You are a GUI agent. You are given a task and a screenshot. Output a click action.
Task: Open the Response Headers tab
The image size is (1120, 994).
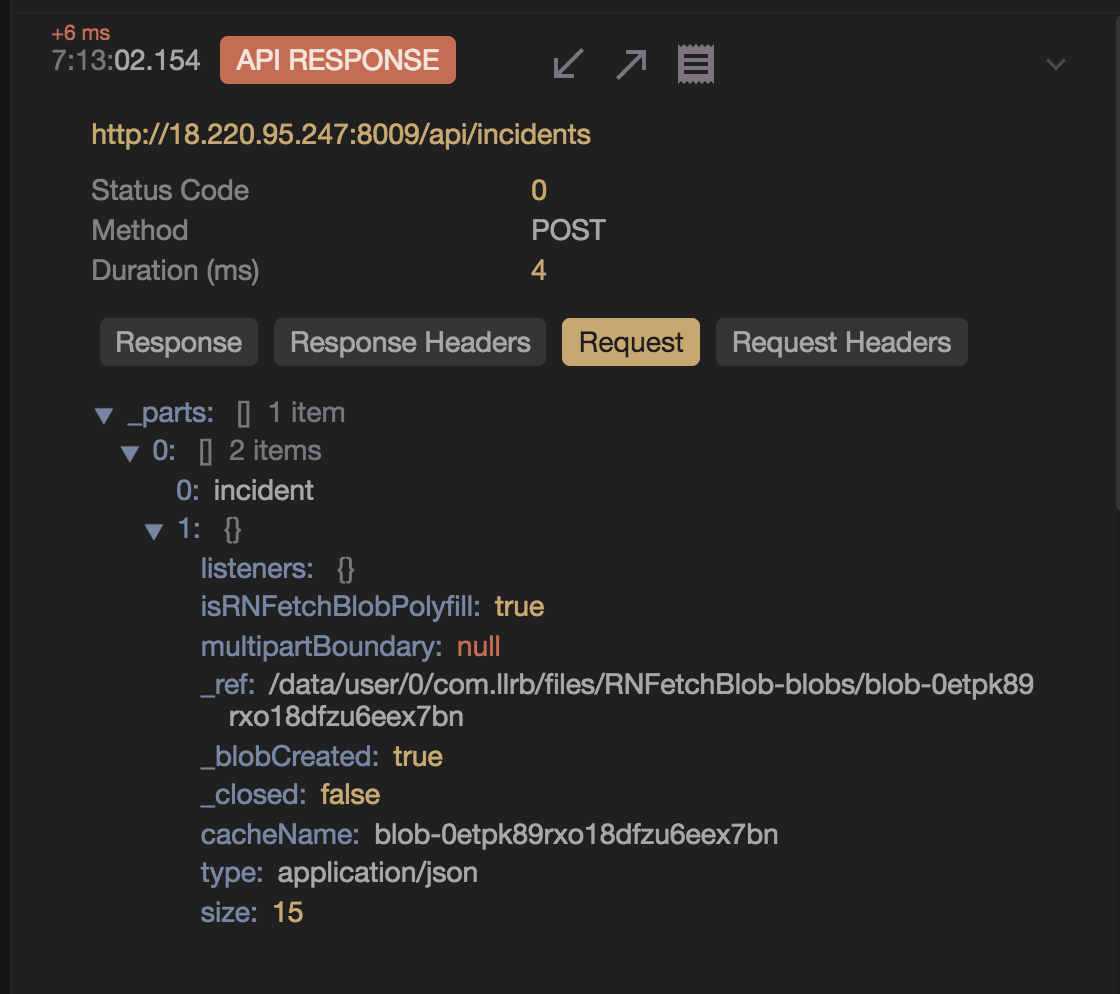410,342
